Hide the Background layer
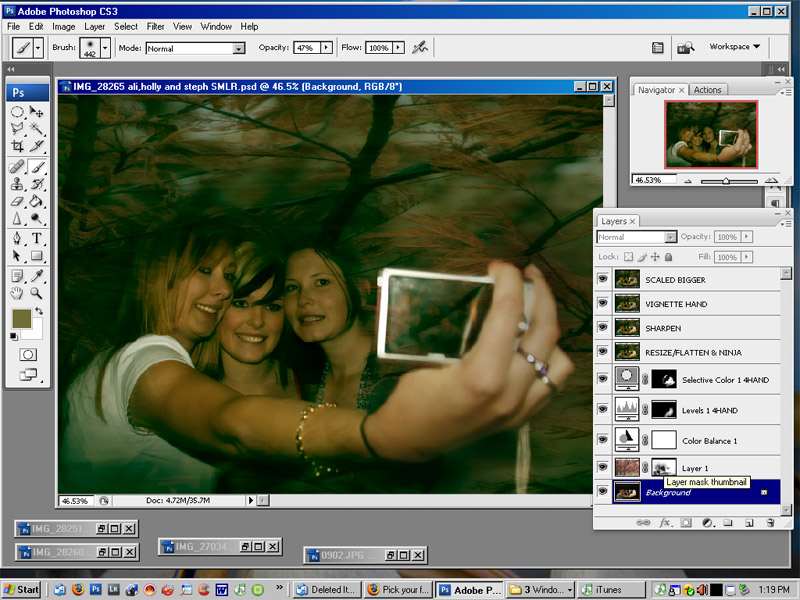This screenshot has width=800, height=600. tap(603, 491)
